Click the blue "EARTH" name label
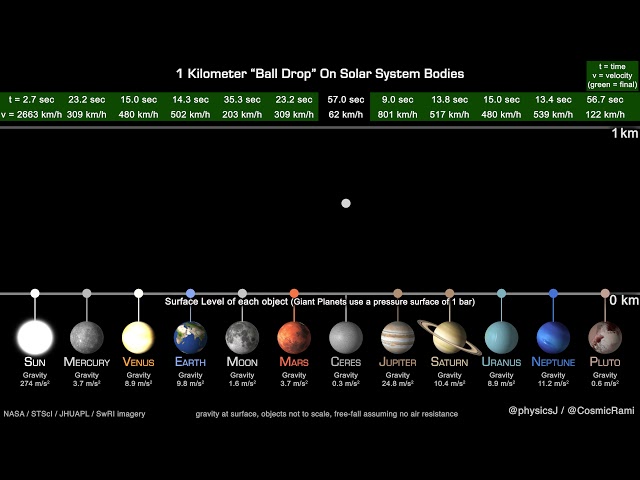 (x=190, y=362)
